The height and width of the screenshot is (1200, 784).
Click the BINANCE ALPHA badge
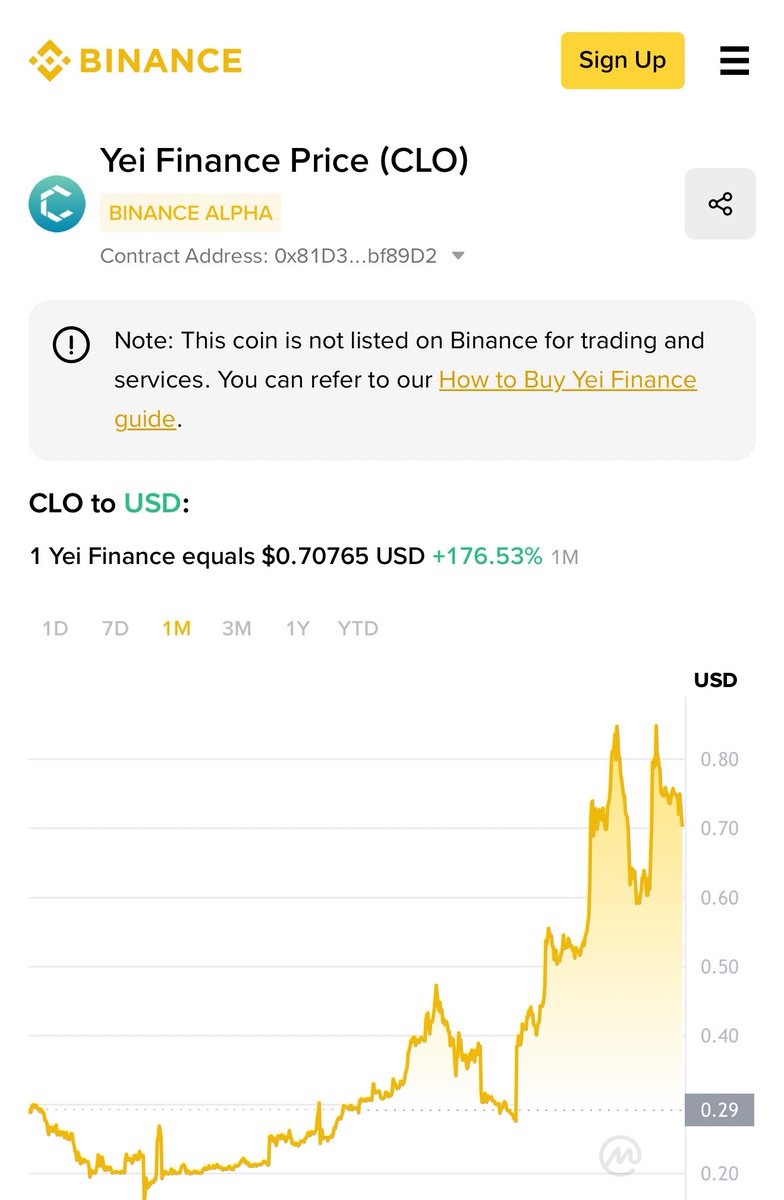click(x=190, y=213)
